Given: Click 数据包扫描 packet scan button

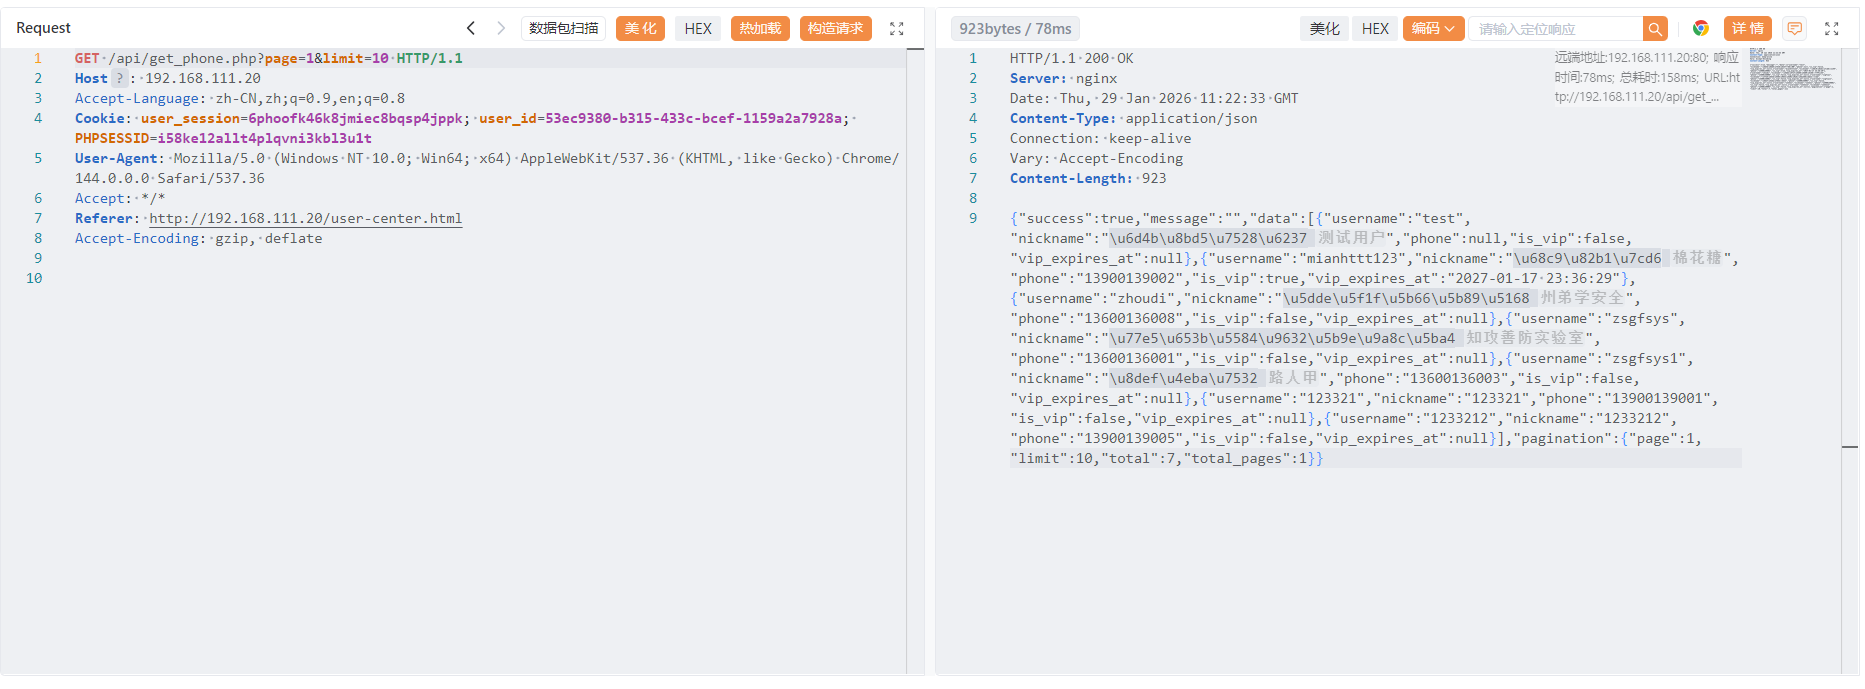Looking at the screenshot, I should (x=563, y=29).
